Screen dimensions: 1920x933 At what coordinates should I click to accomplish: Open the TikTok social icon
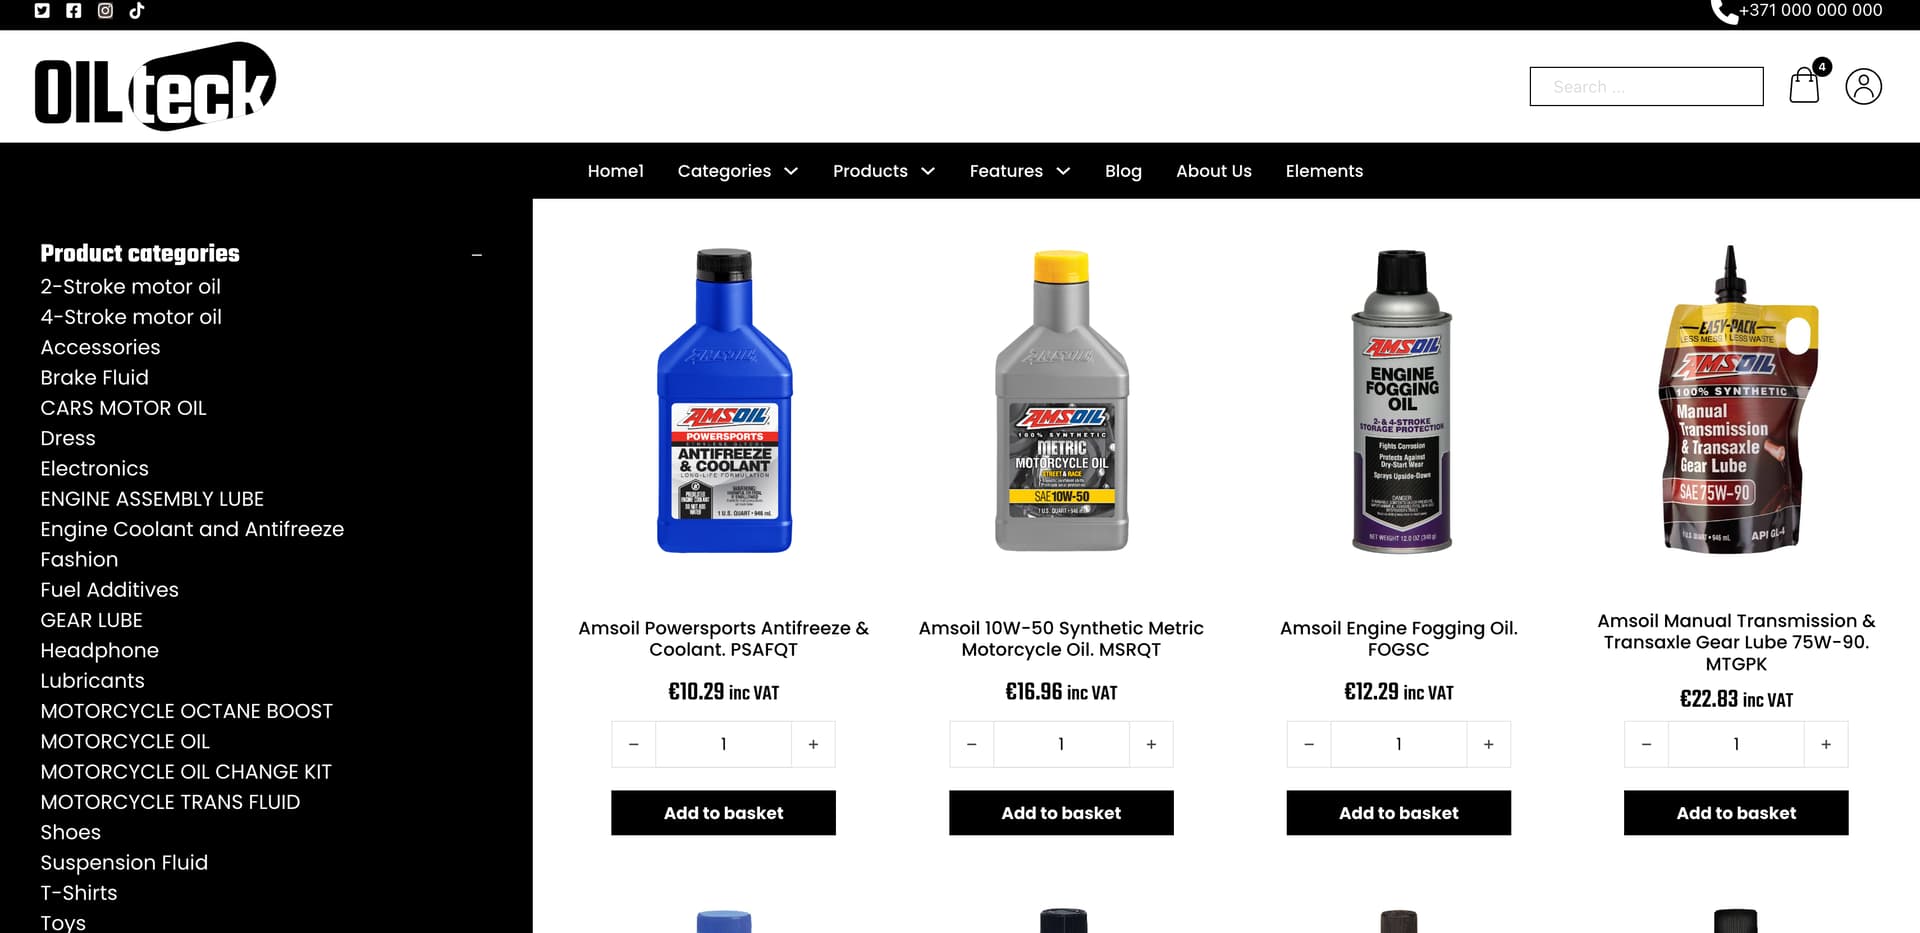point(137,11)
